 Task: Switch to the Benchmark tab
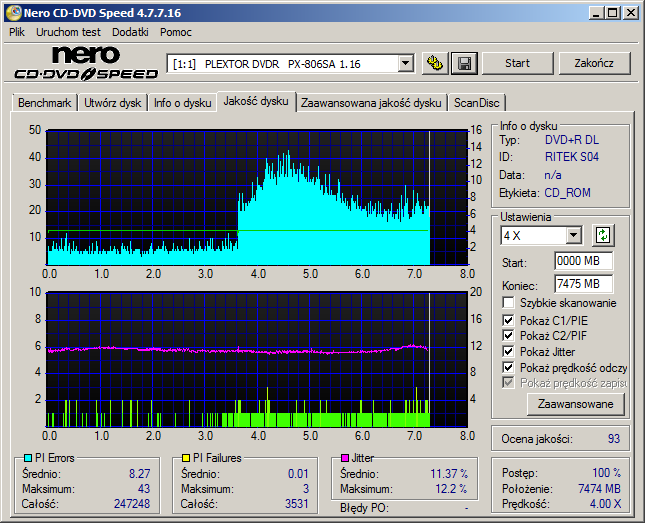(44, 103)
